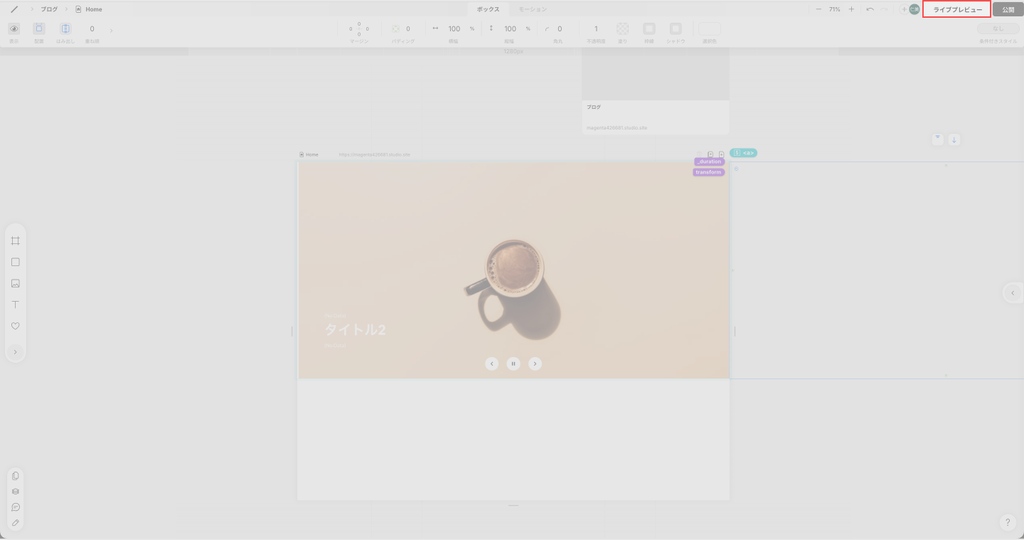Toggle the 表示 eye visibility icon
1024x540 pixels.
[x=14, y=29]
